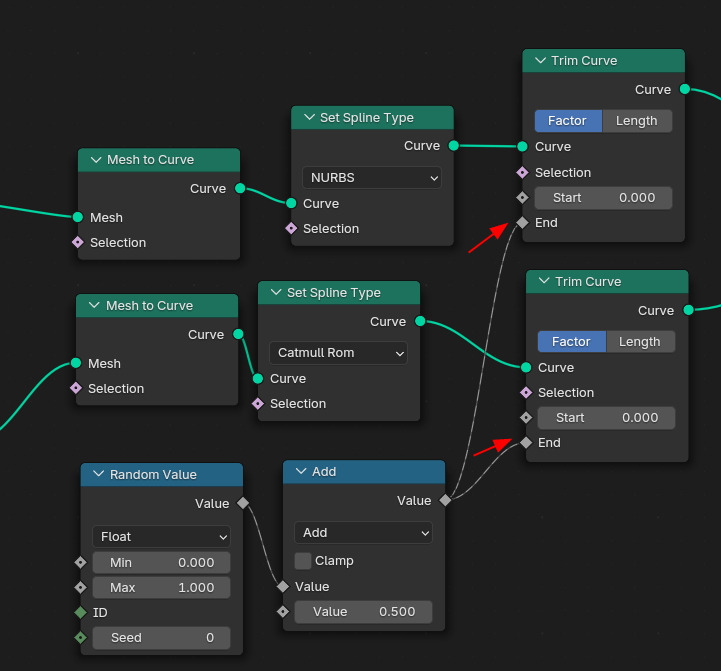Screen dimensions: 721x671
Task: Open the NURBS spline type dropdown
Action: (x=372, y=178)
